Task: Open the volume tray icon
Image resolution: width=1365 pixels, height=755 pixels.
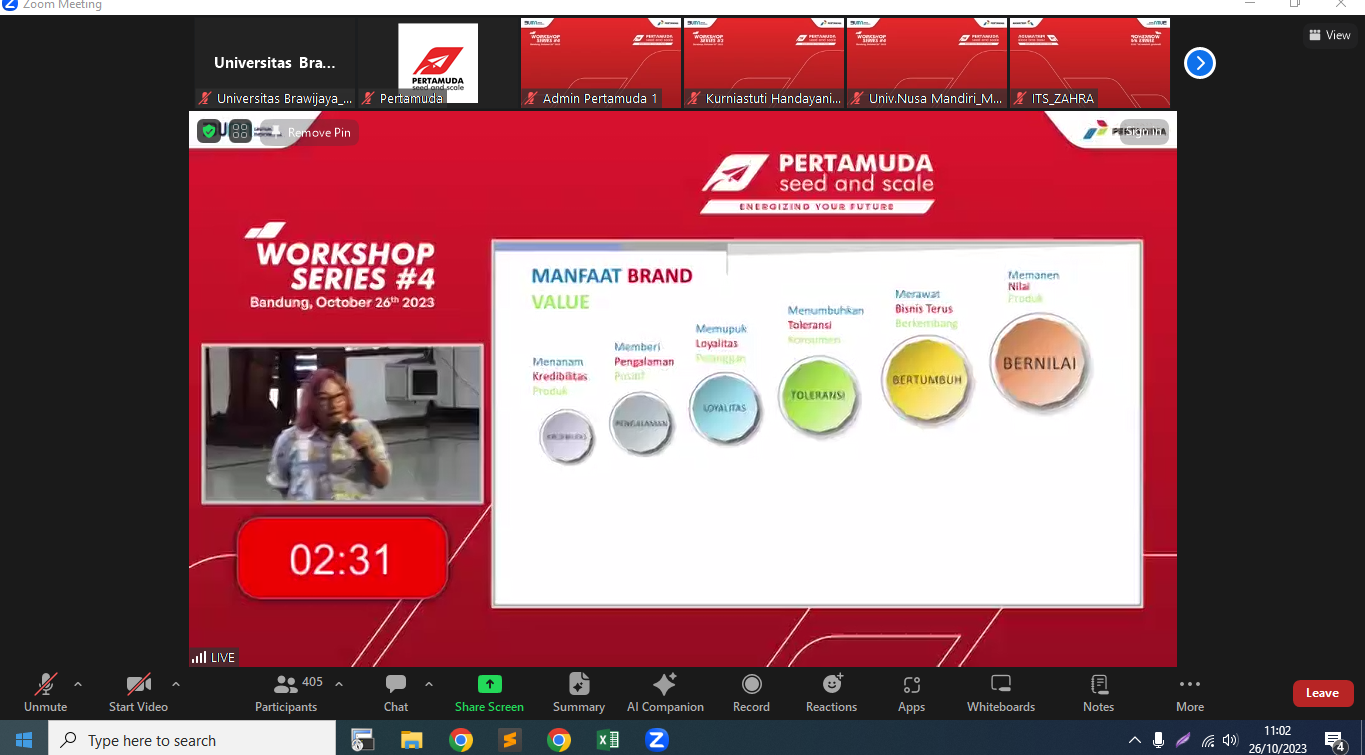Action: pyautogui.click(x=1230, y=740)
